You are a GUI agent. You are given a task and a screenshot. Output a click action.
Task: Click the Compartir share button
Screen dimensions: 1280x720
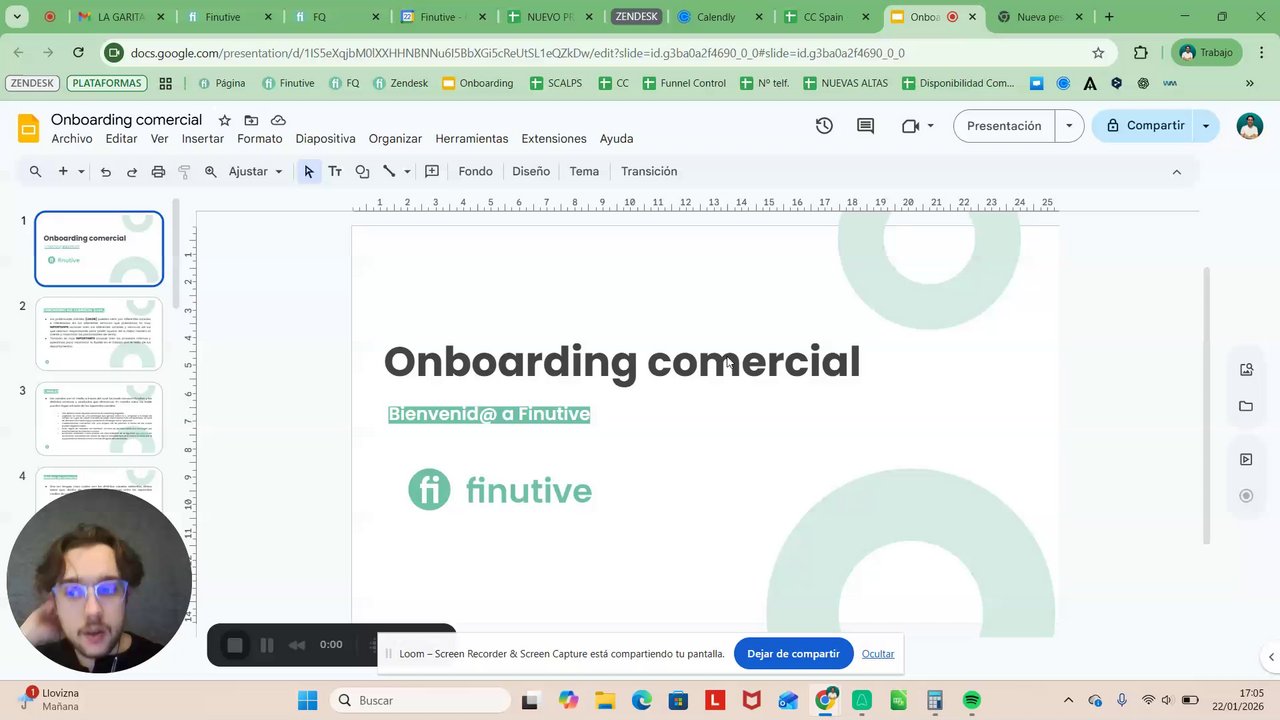point(1145,126)
